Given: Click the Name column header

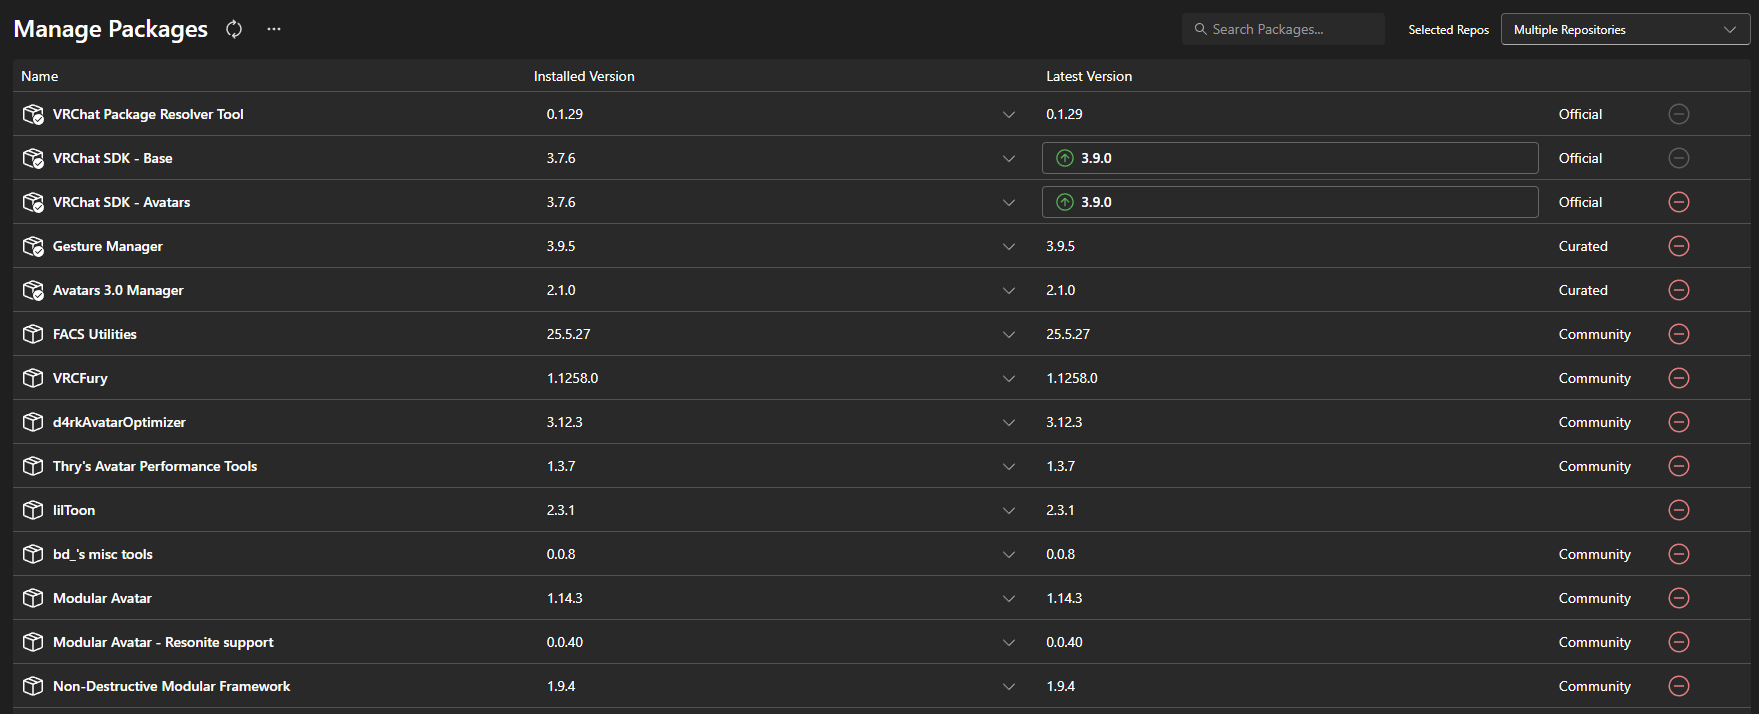Looking at the screenshot, I should coord(40,76).
